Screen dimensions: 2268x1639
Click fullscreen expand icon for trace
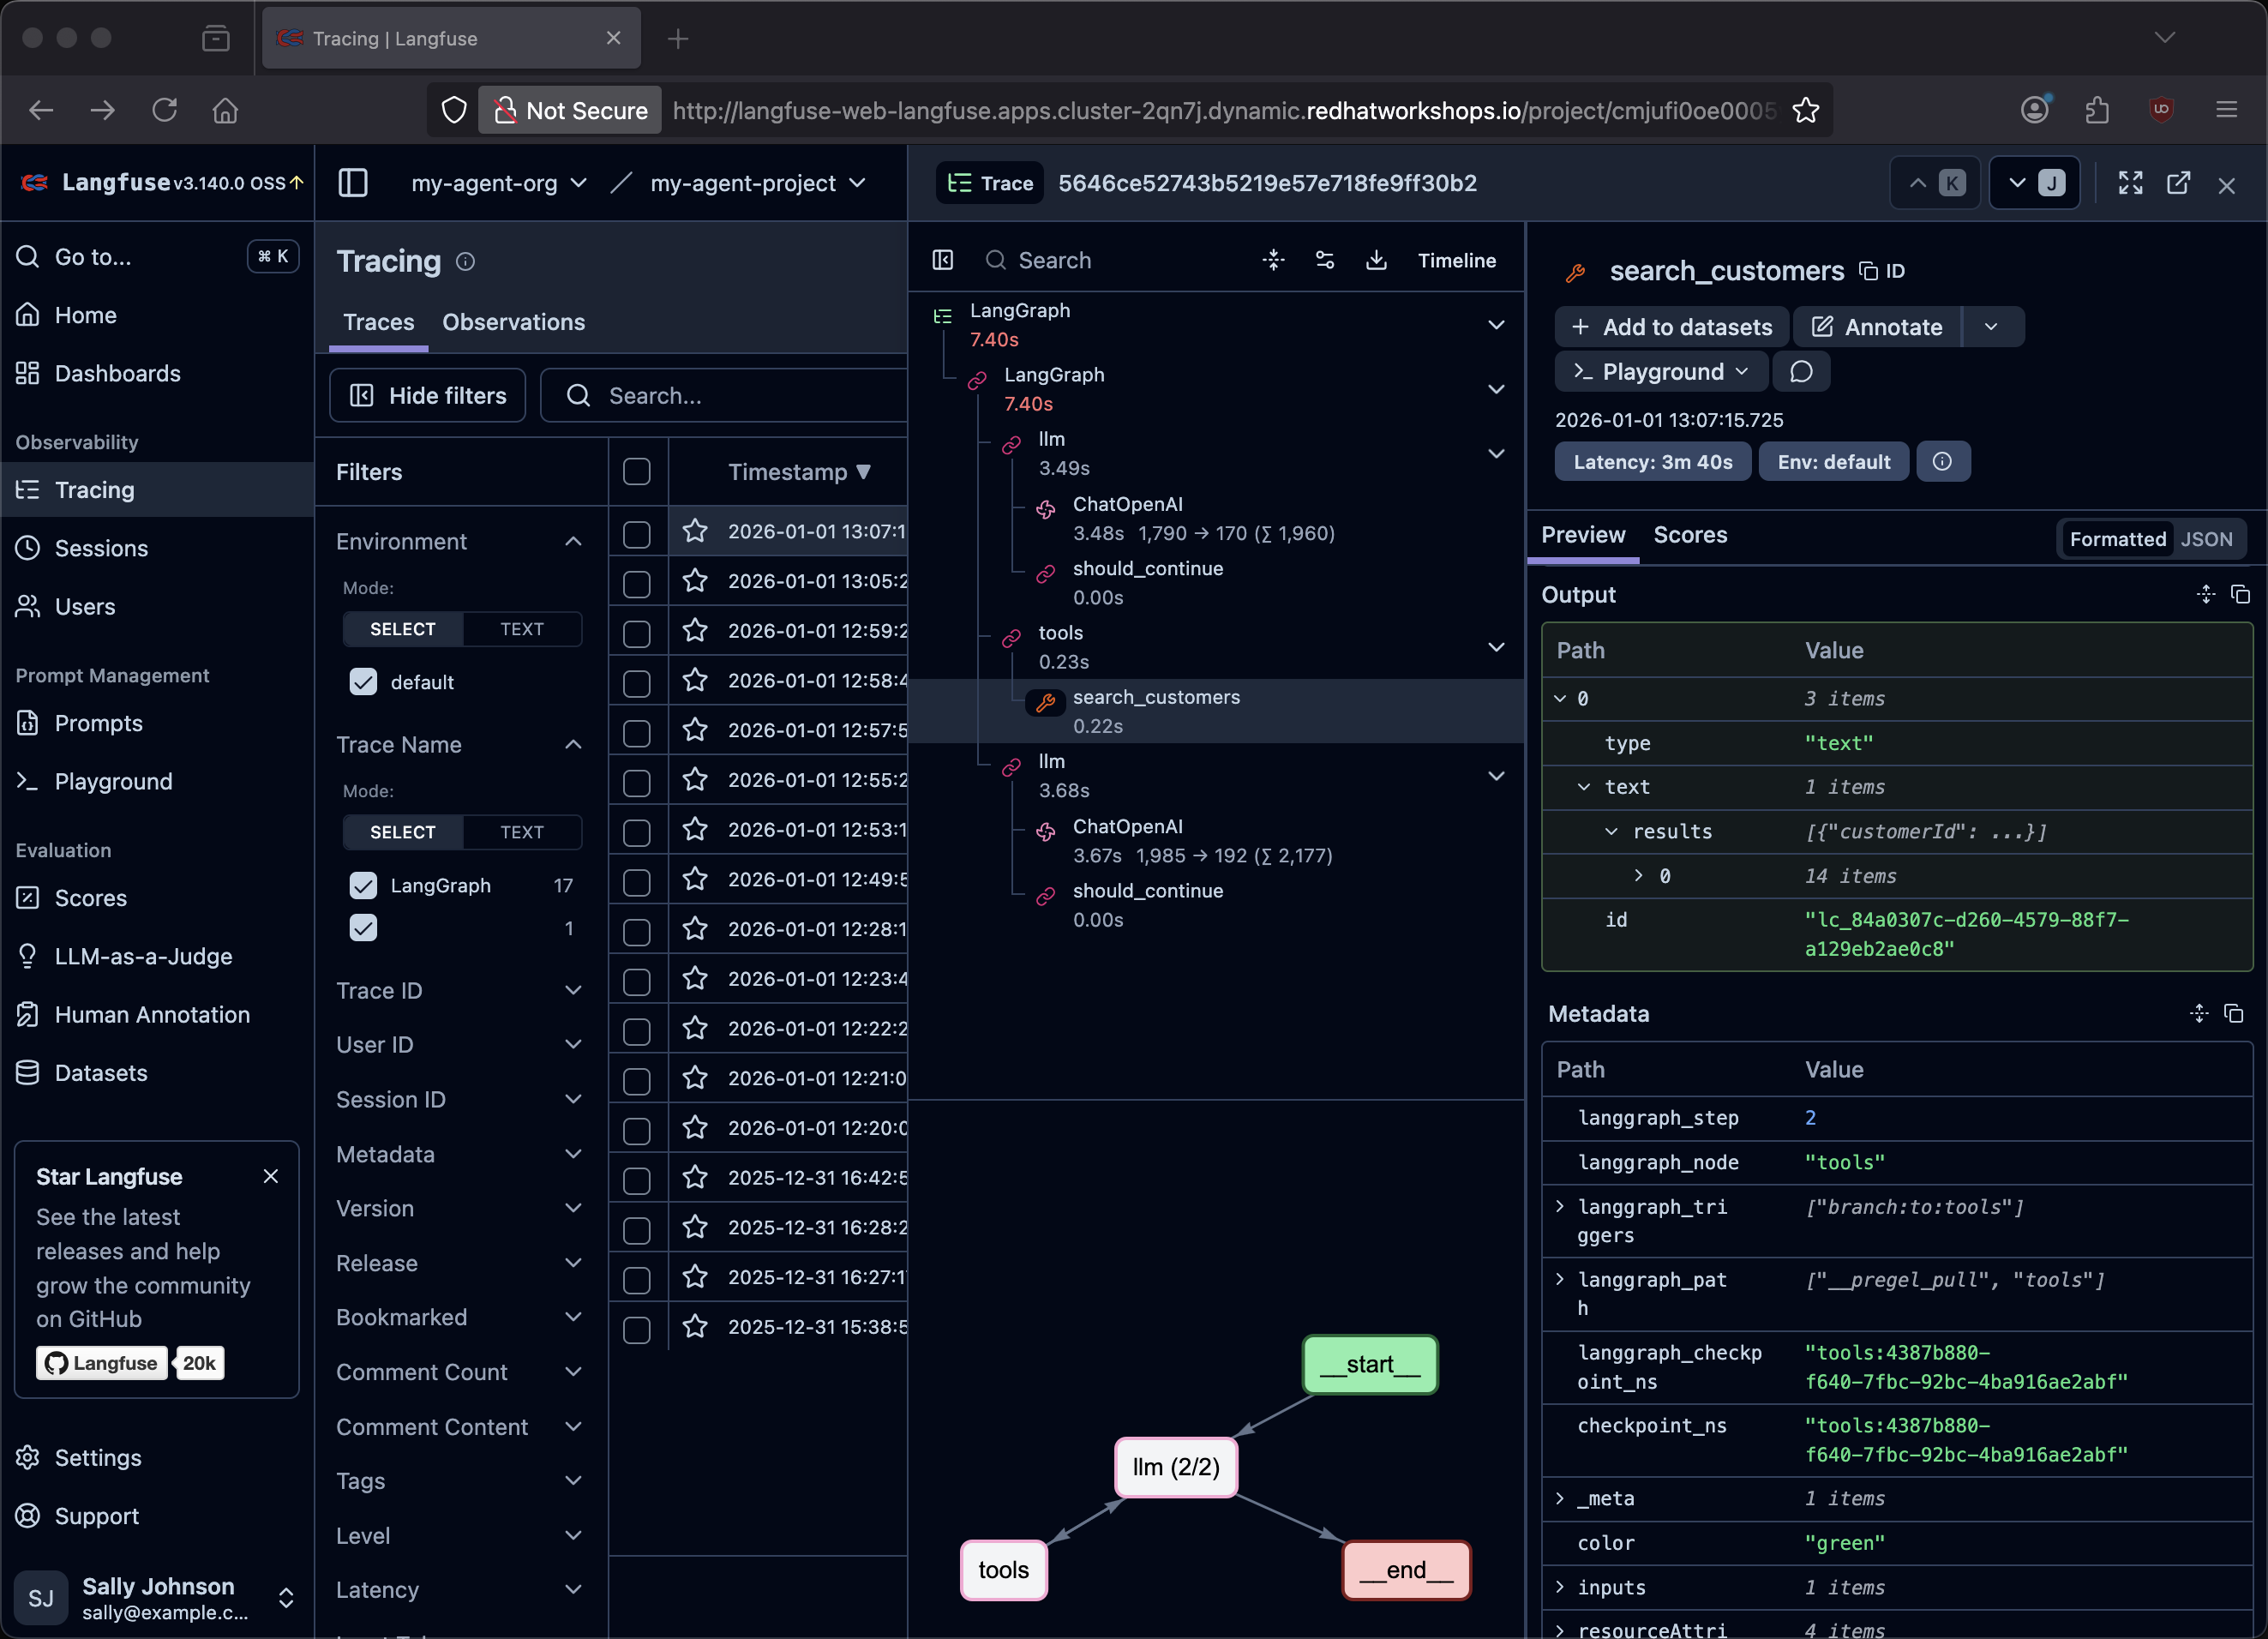(x=2130, y=183)
